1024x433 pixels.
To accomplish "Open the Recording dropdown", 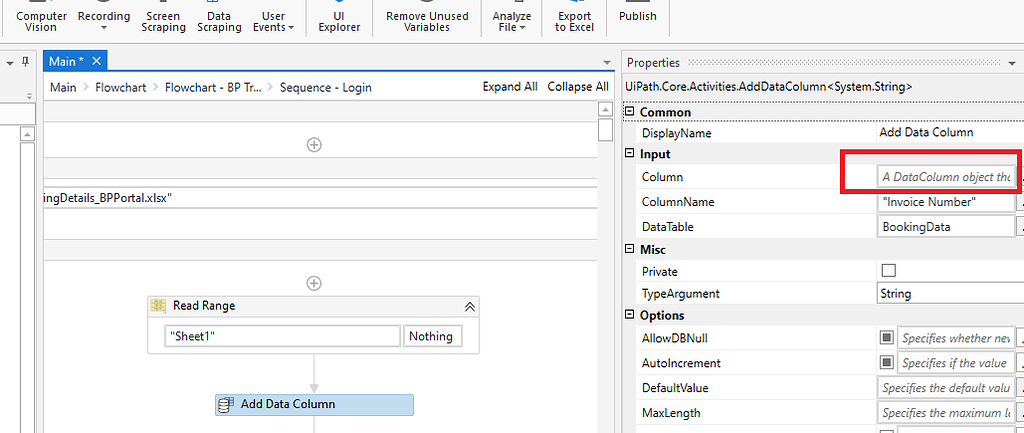I will pos(104,21).
